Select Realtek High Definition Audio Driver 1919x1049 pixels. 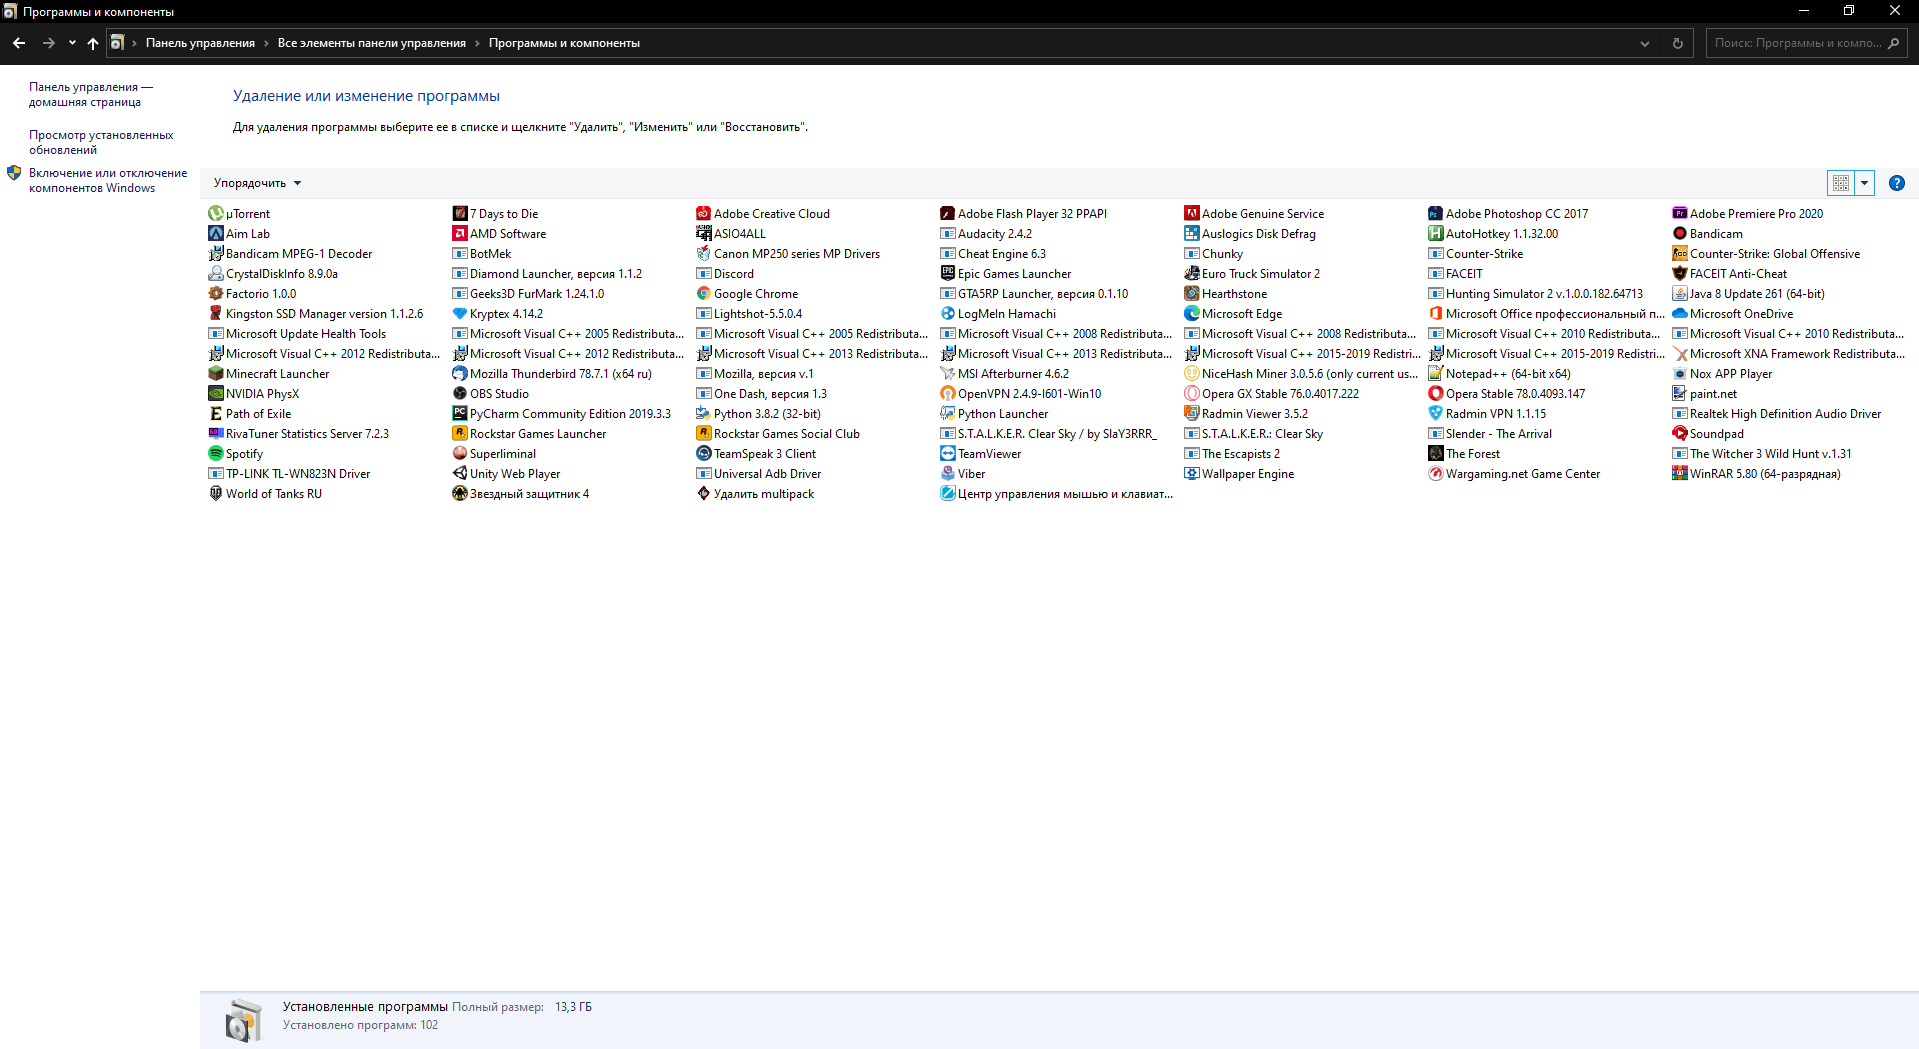(x=1777, y=413)
